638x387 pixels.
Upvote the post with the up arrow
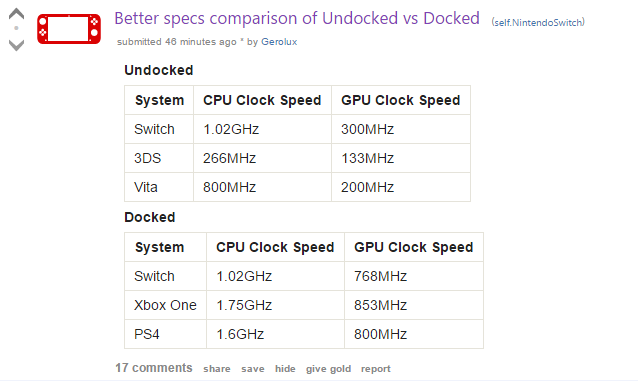pos(16,13)
